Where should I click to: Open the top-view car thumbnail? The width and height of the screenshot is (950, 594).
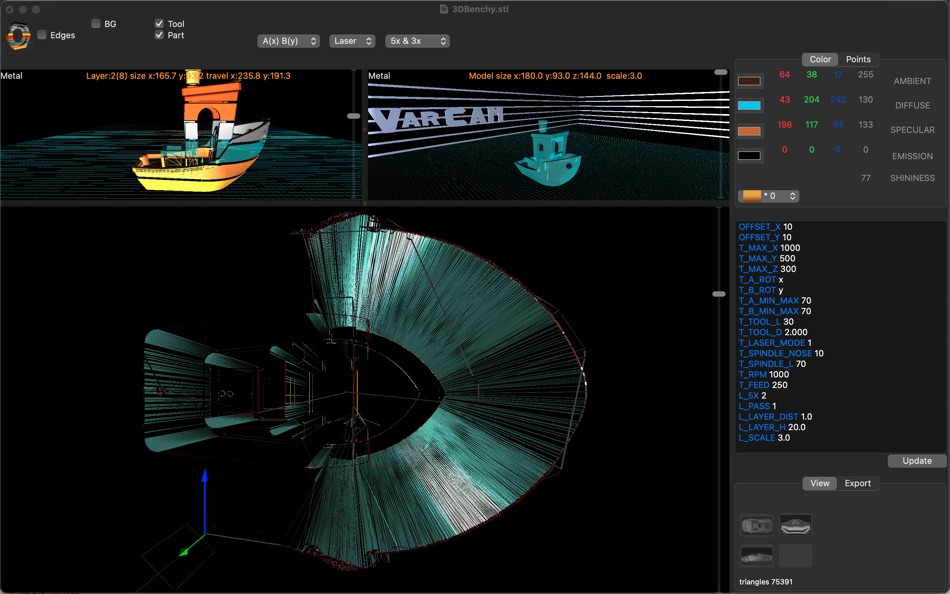coord(756,525)
